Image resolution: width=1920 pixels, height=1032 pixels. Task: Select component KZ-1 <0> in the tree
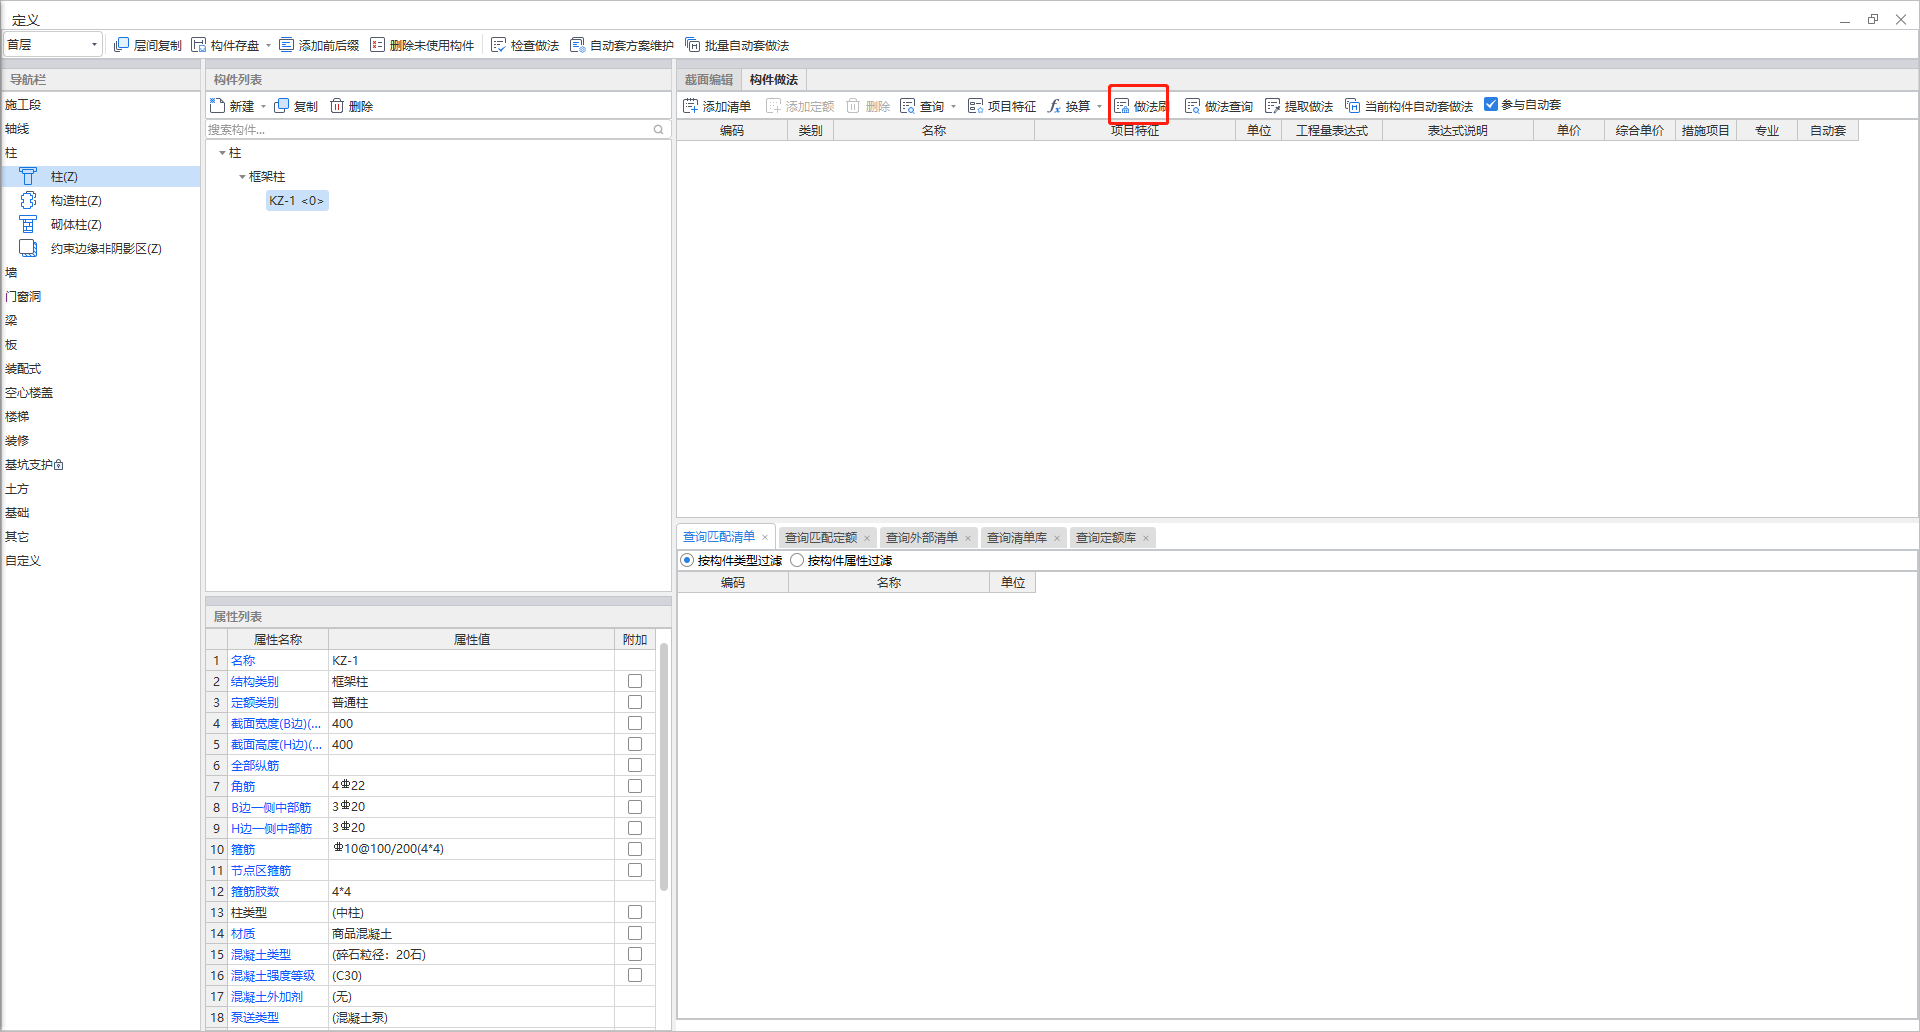coord(297,200)
